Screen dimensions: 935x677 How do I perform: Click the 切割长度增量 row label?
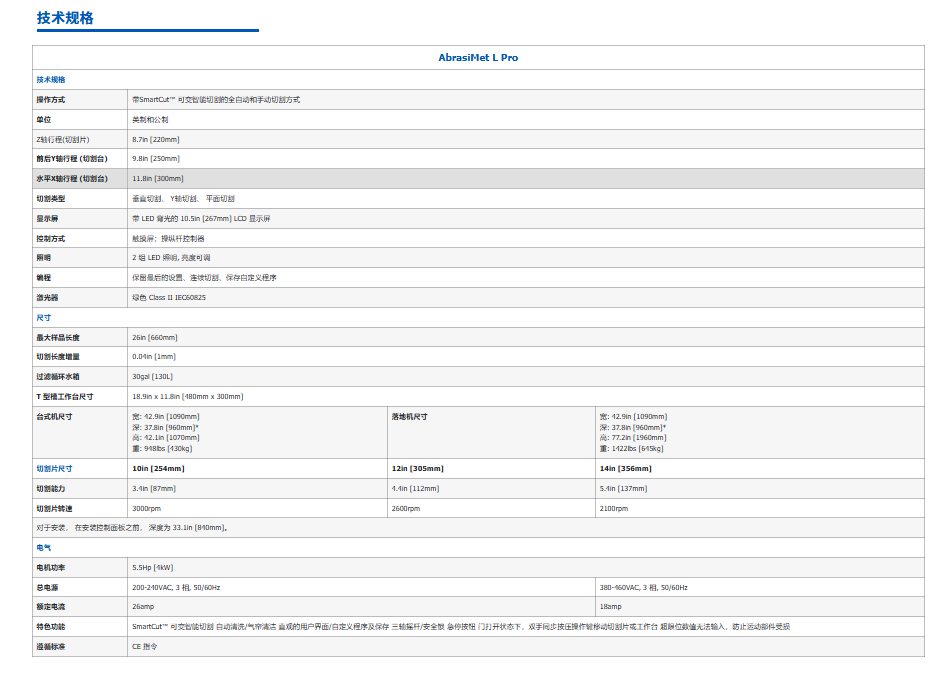(x=58, y=357)
